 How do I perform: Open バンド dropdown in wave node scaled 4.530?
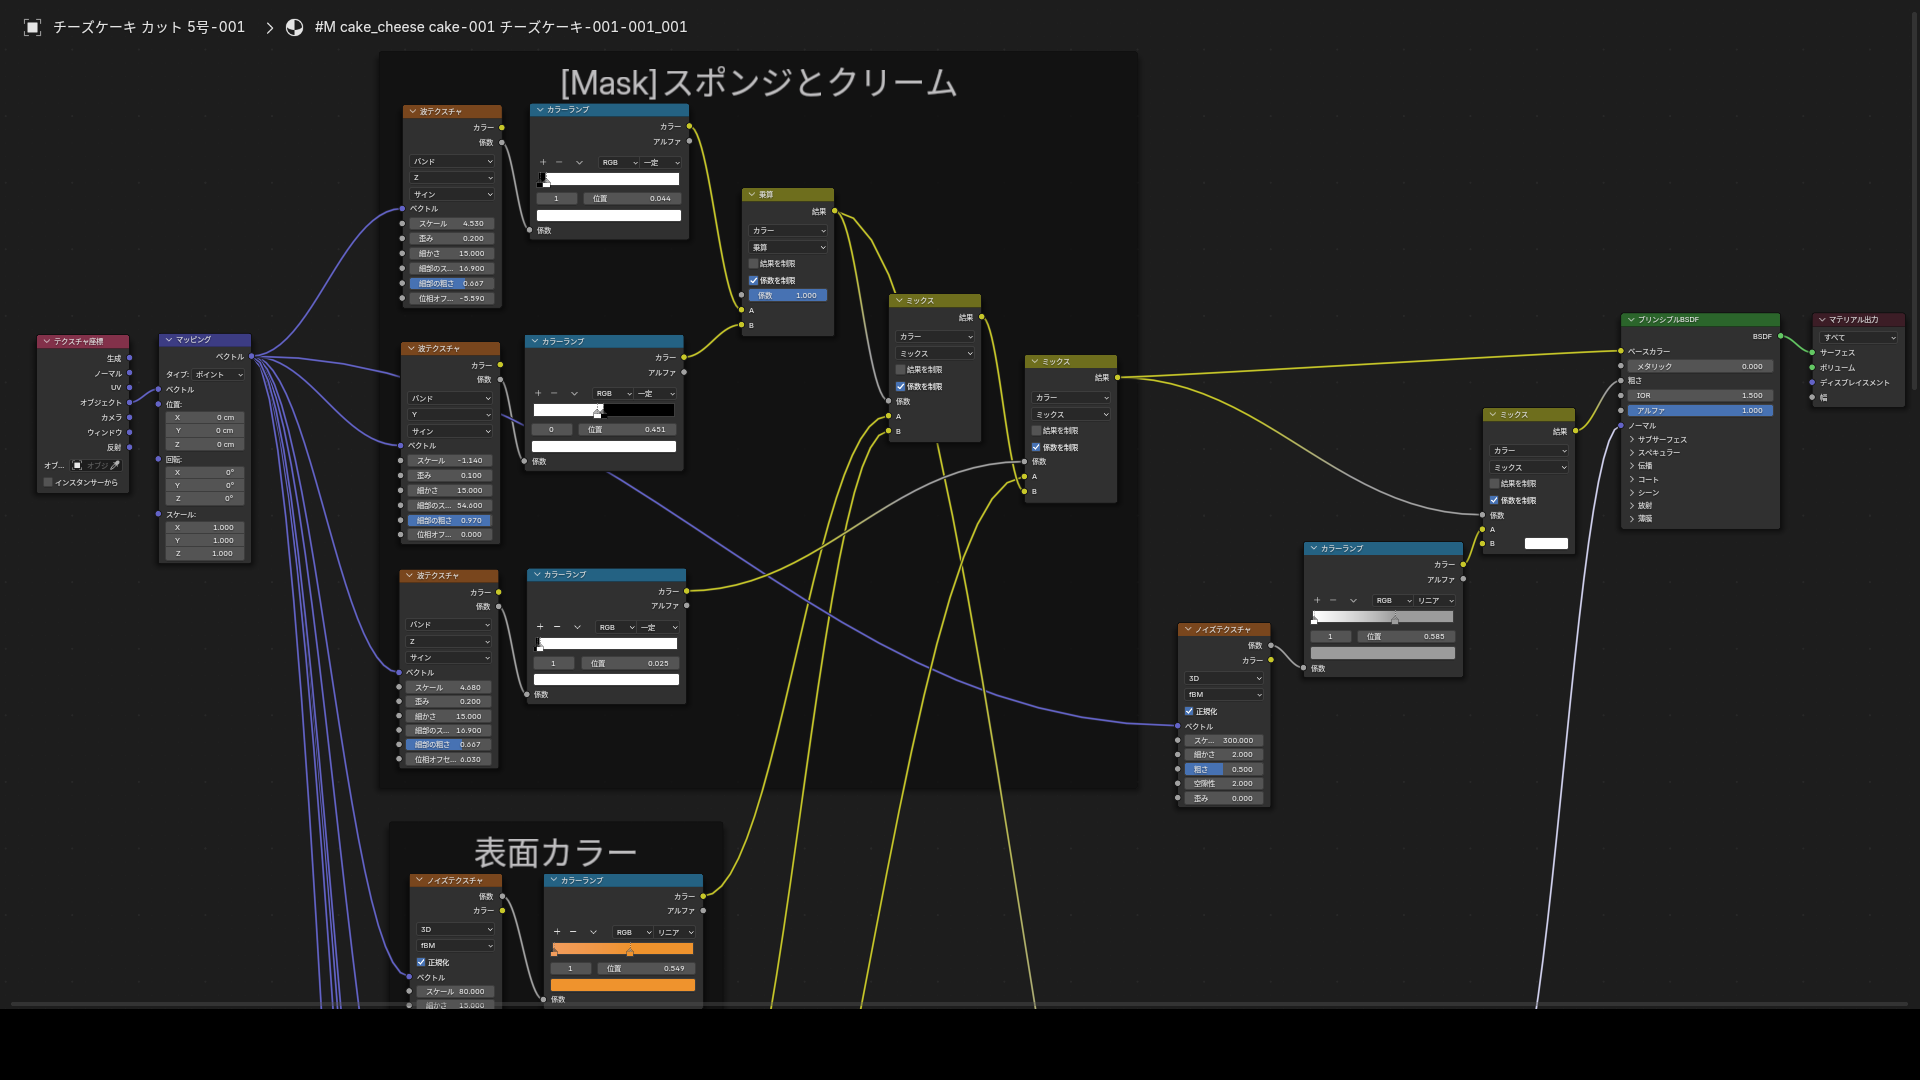[452, 161]
